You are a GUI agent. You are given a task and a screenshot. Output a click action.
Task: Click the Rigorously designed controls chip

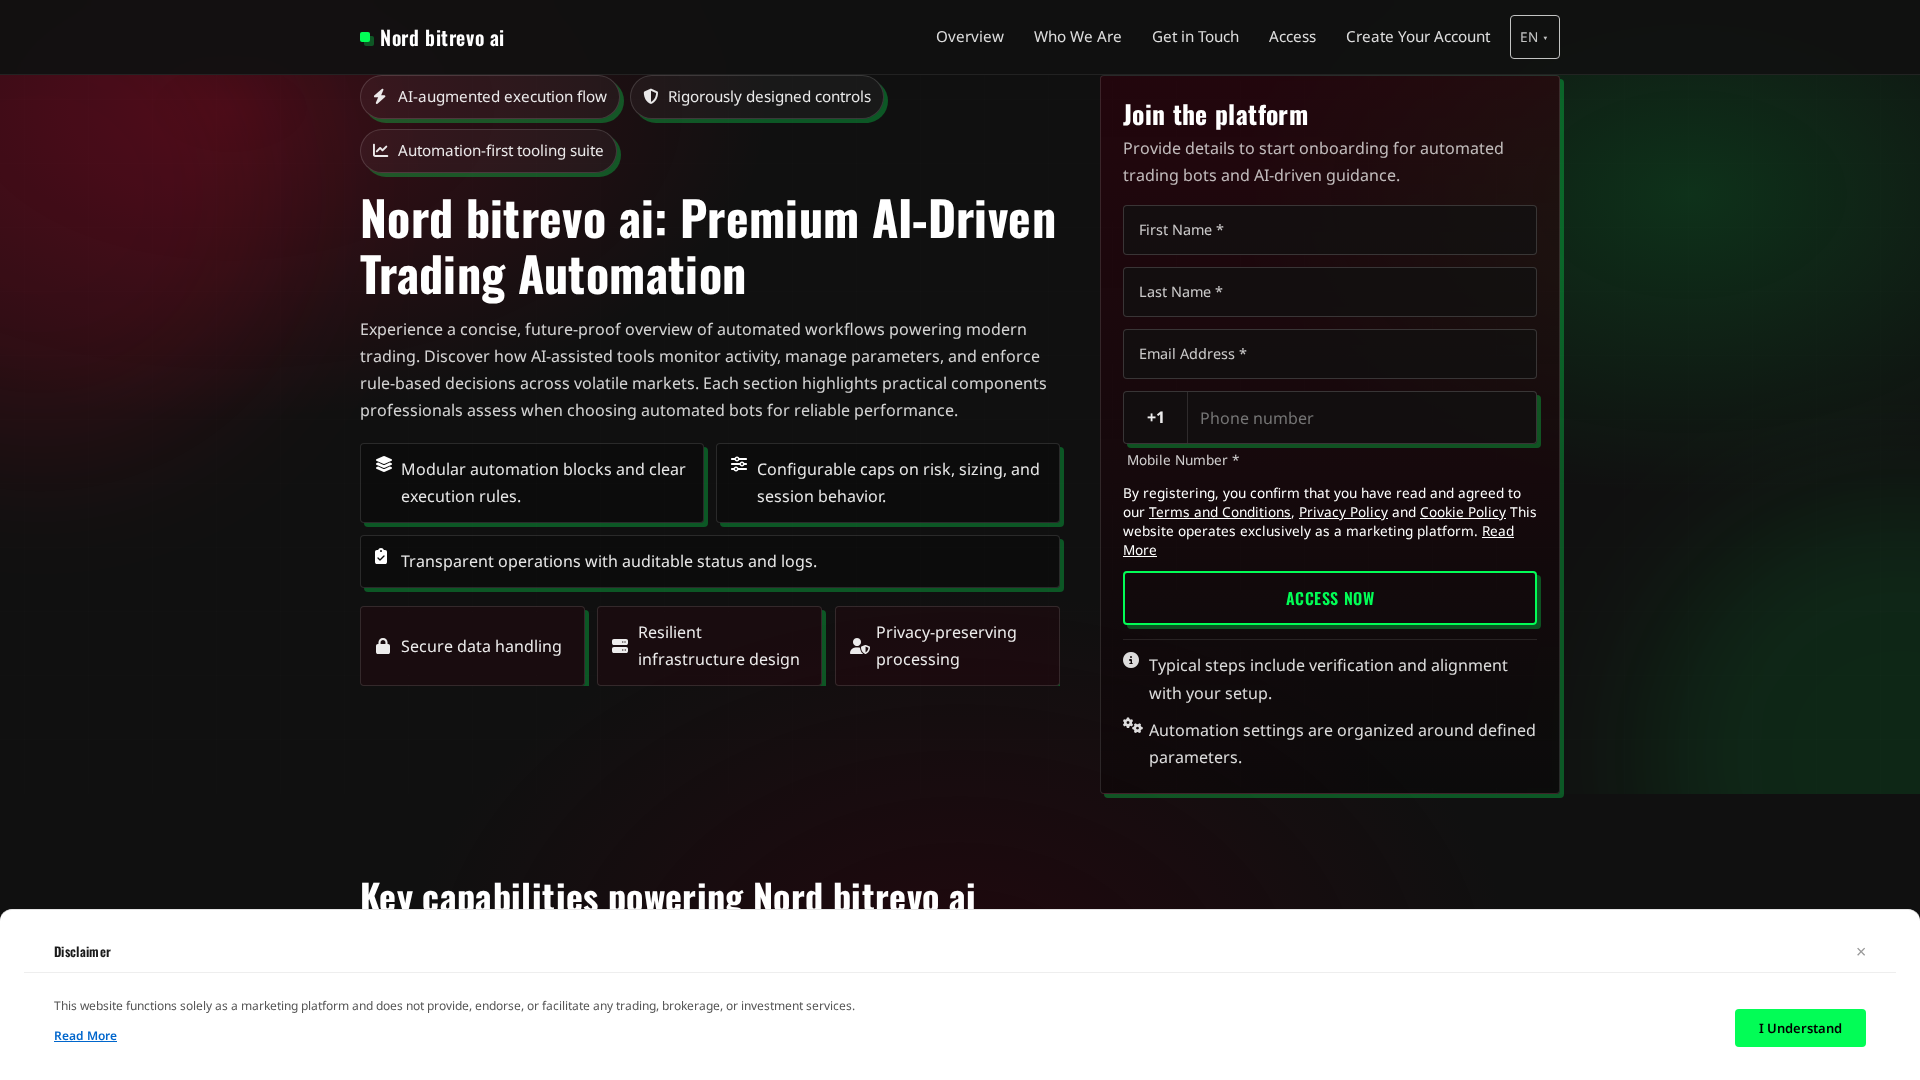(x=757, y=97)
